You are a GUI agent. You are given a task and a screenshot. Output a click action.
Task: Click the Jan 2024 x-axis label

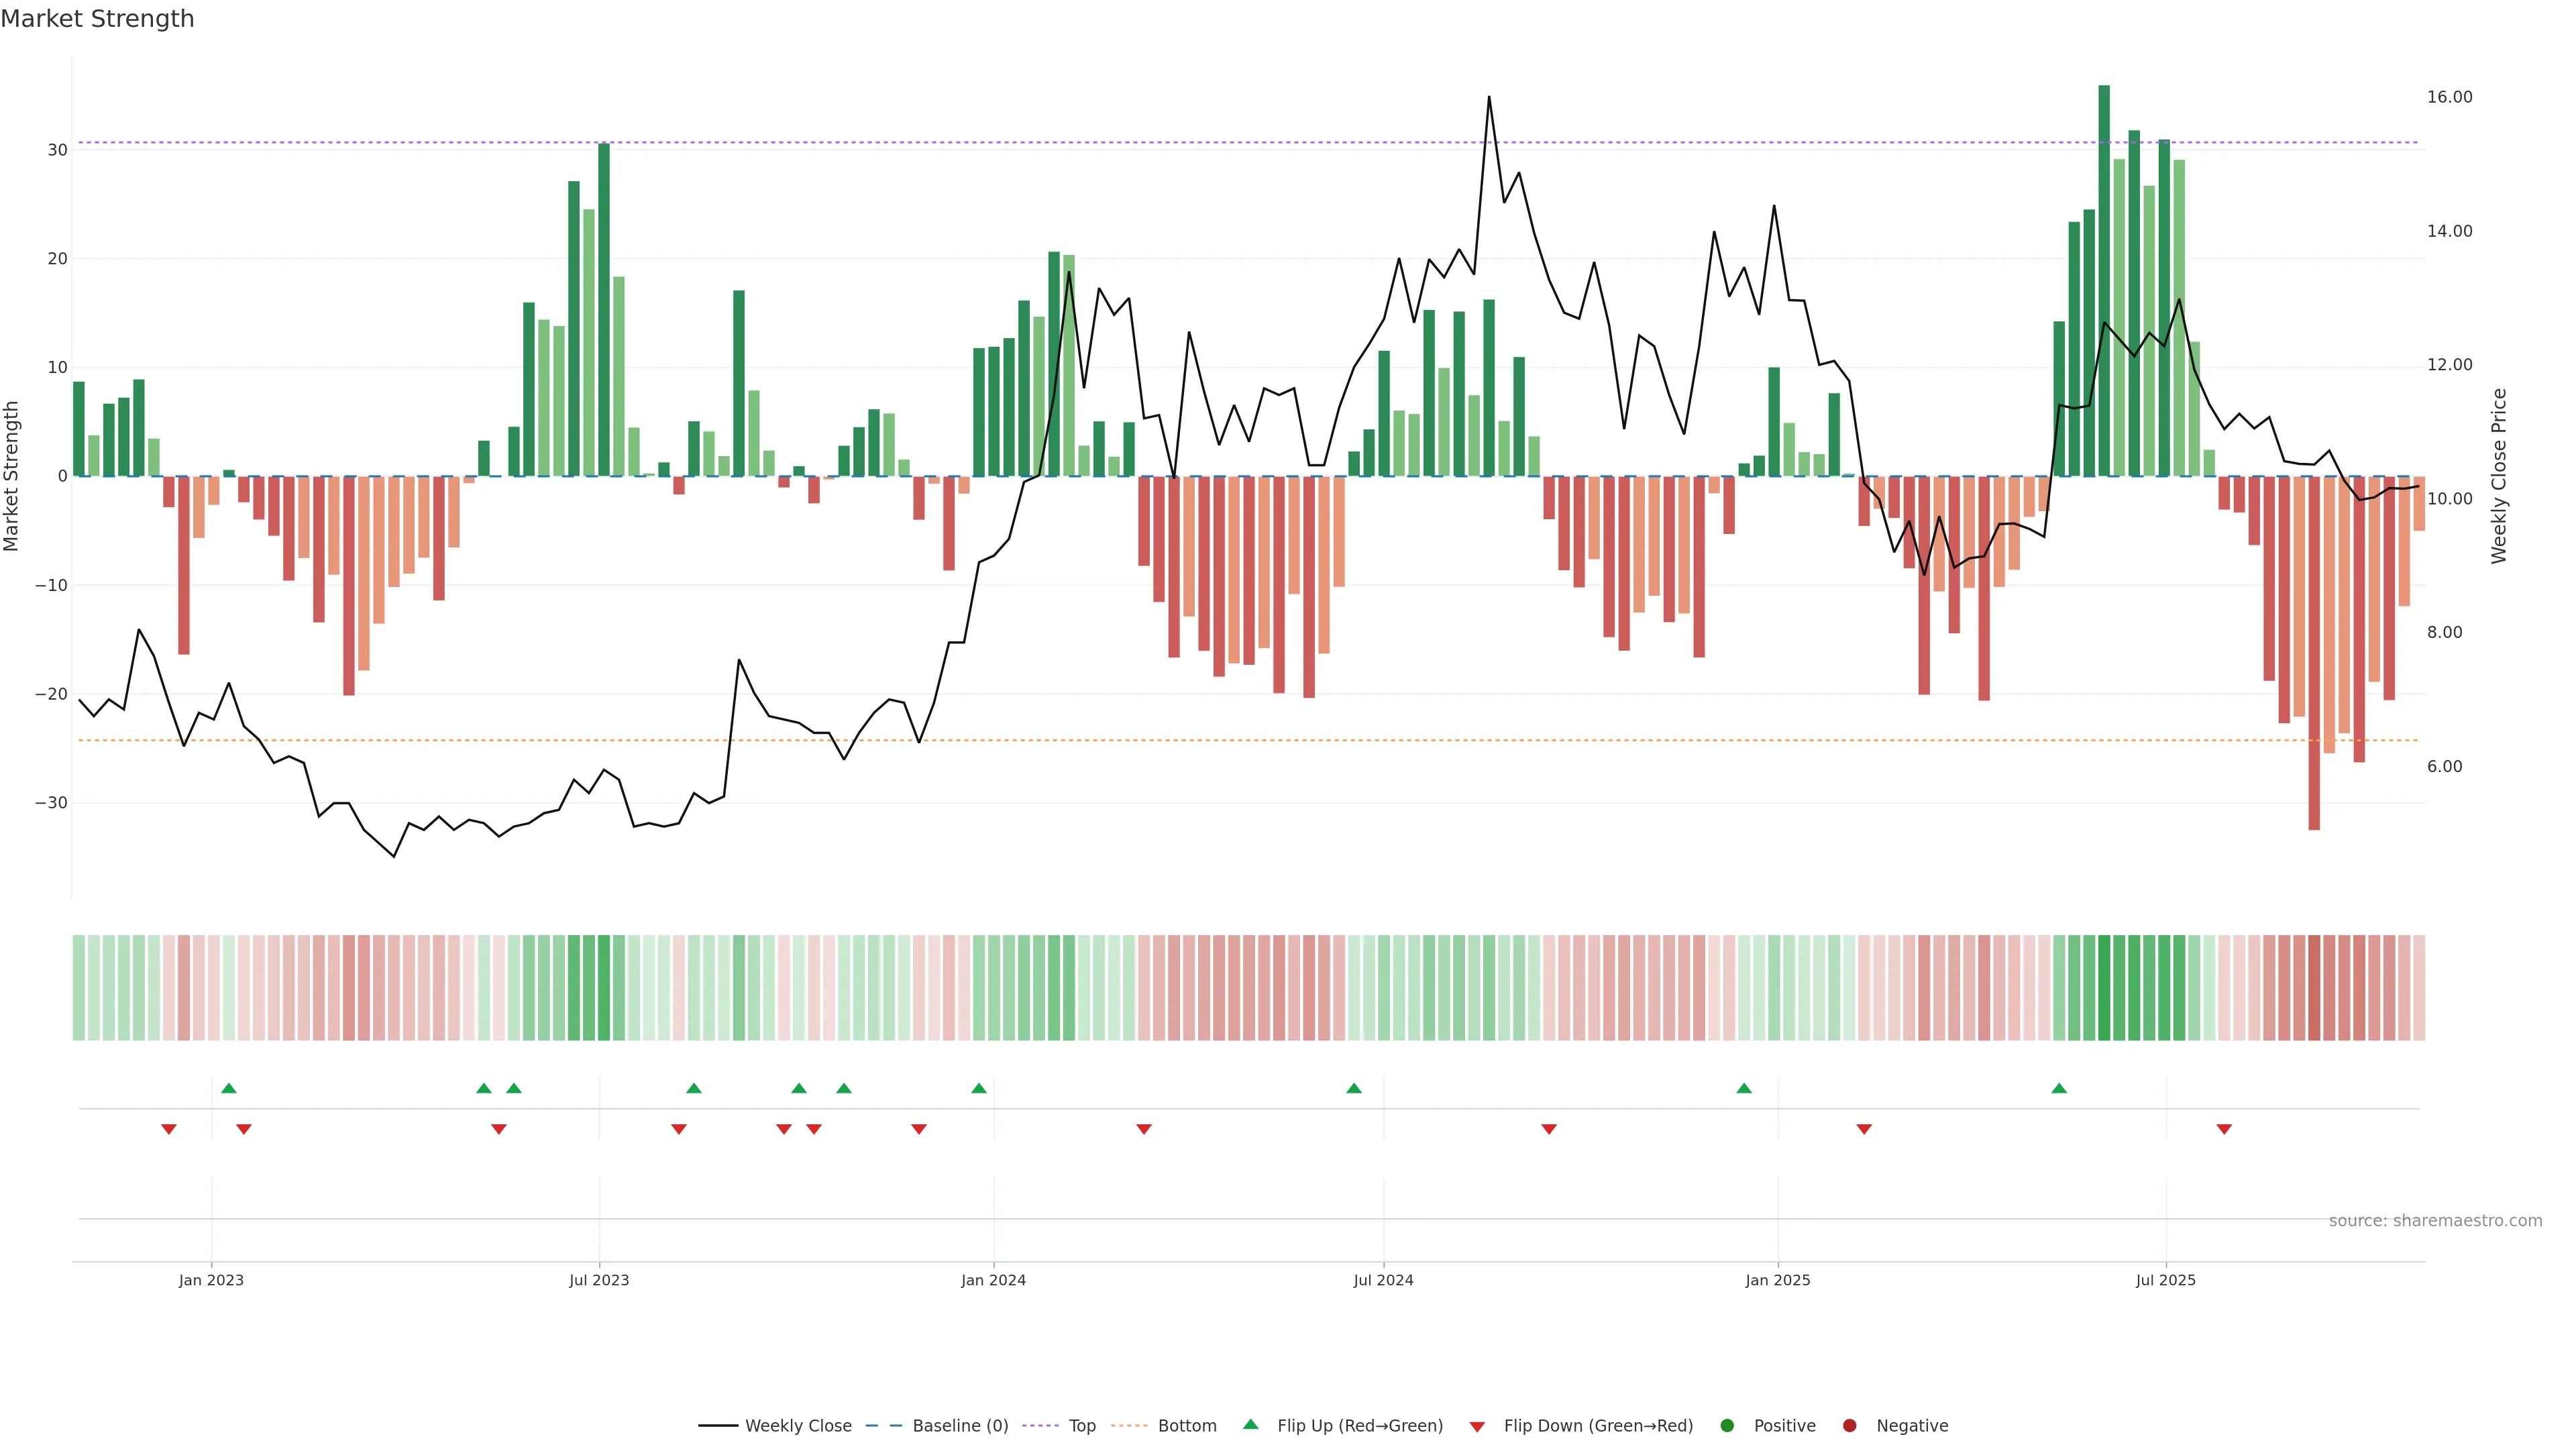[x=993, y=1280]
